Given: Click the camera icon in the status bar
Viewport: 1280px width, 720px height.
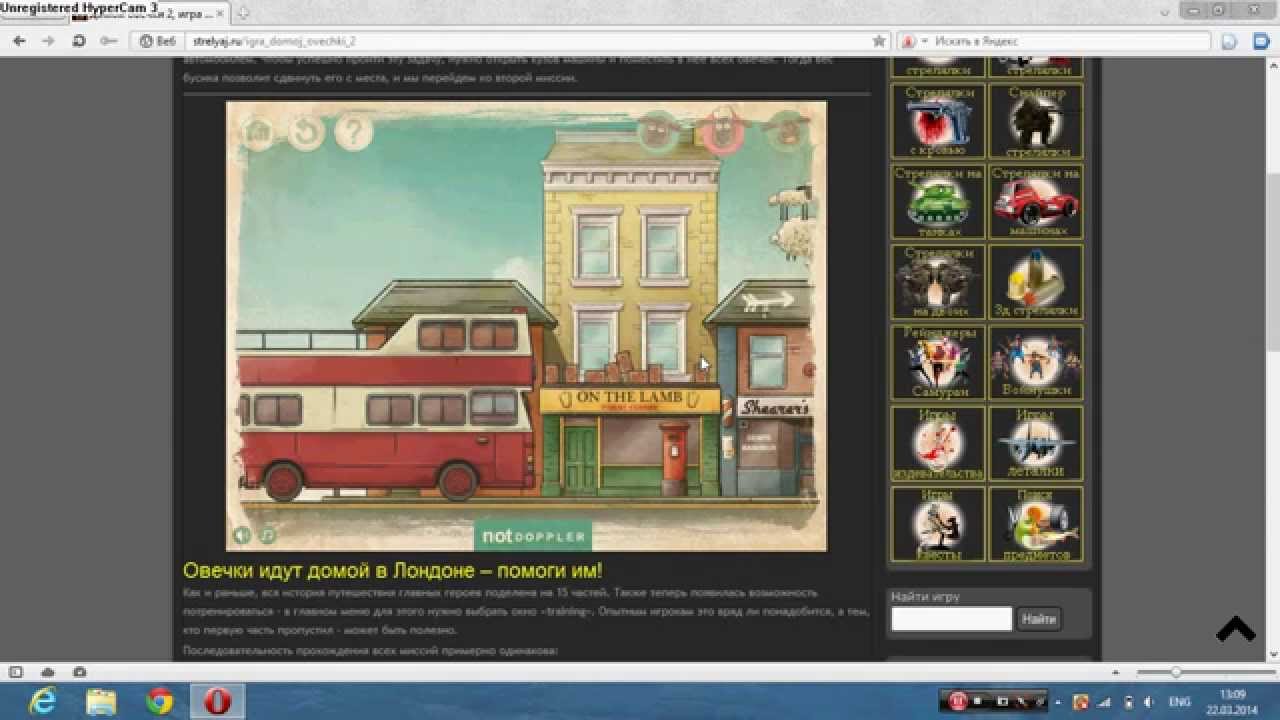Looking at the screenshot, I should pos(79,672).
